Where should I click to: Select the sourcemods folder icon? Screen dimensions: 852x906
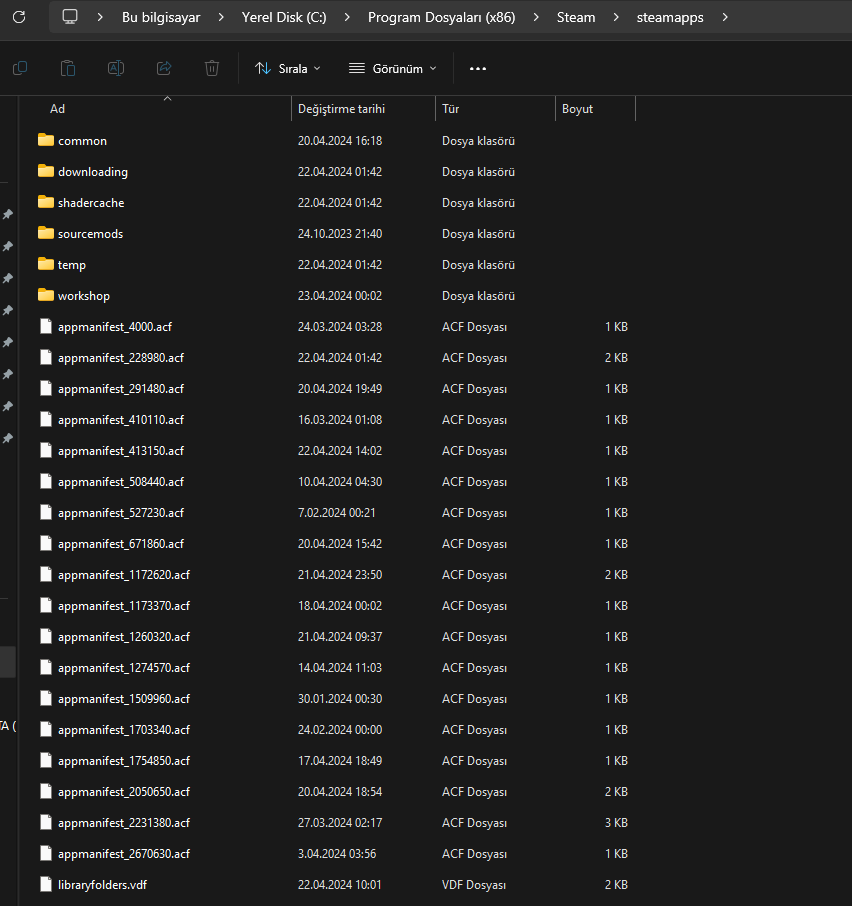(46, 233)
